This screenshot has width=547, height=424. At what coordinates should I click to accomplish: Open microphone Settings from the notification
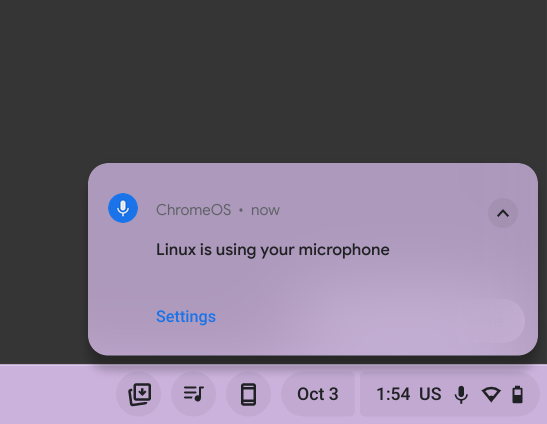pyautogui.click(x=186, y=317)
